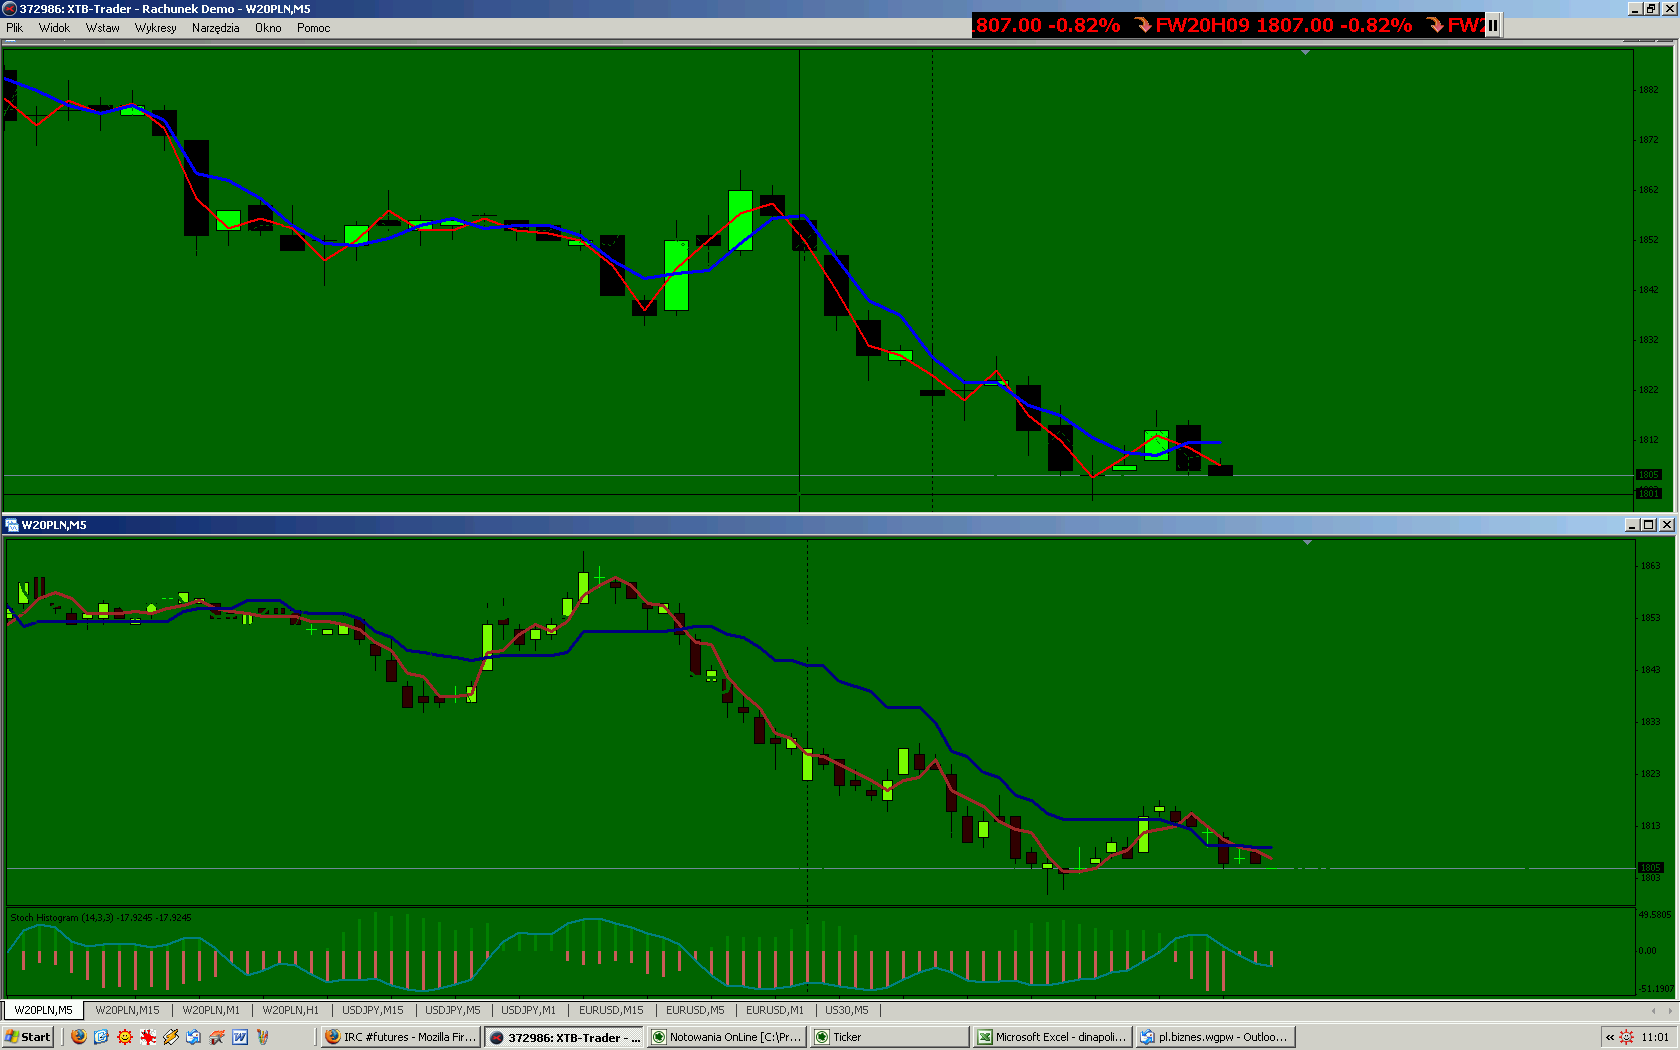1680x1050 pixels.
Task: Click the XTB-Trader taskbar button
Action: [x=565, y=1037]
